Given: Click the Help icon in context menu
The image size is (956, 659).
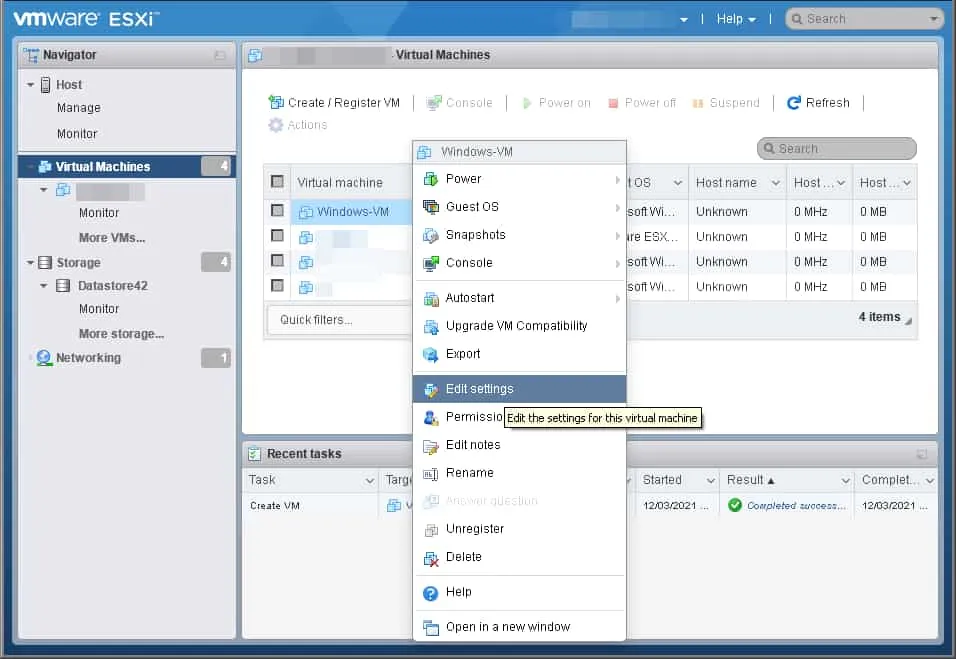Looking at the screenshot, I should click(x=431, y=593).
